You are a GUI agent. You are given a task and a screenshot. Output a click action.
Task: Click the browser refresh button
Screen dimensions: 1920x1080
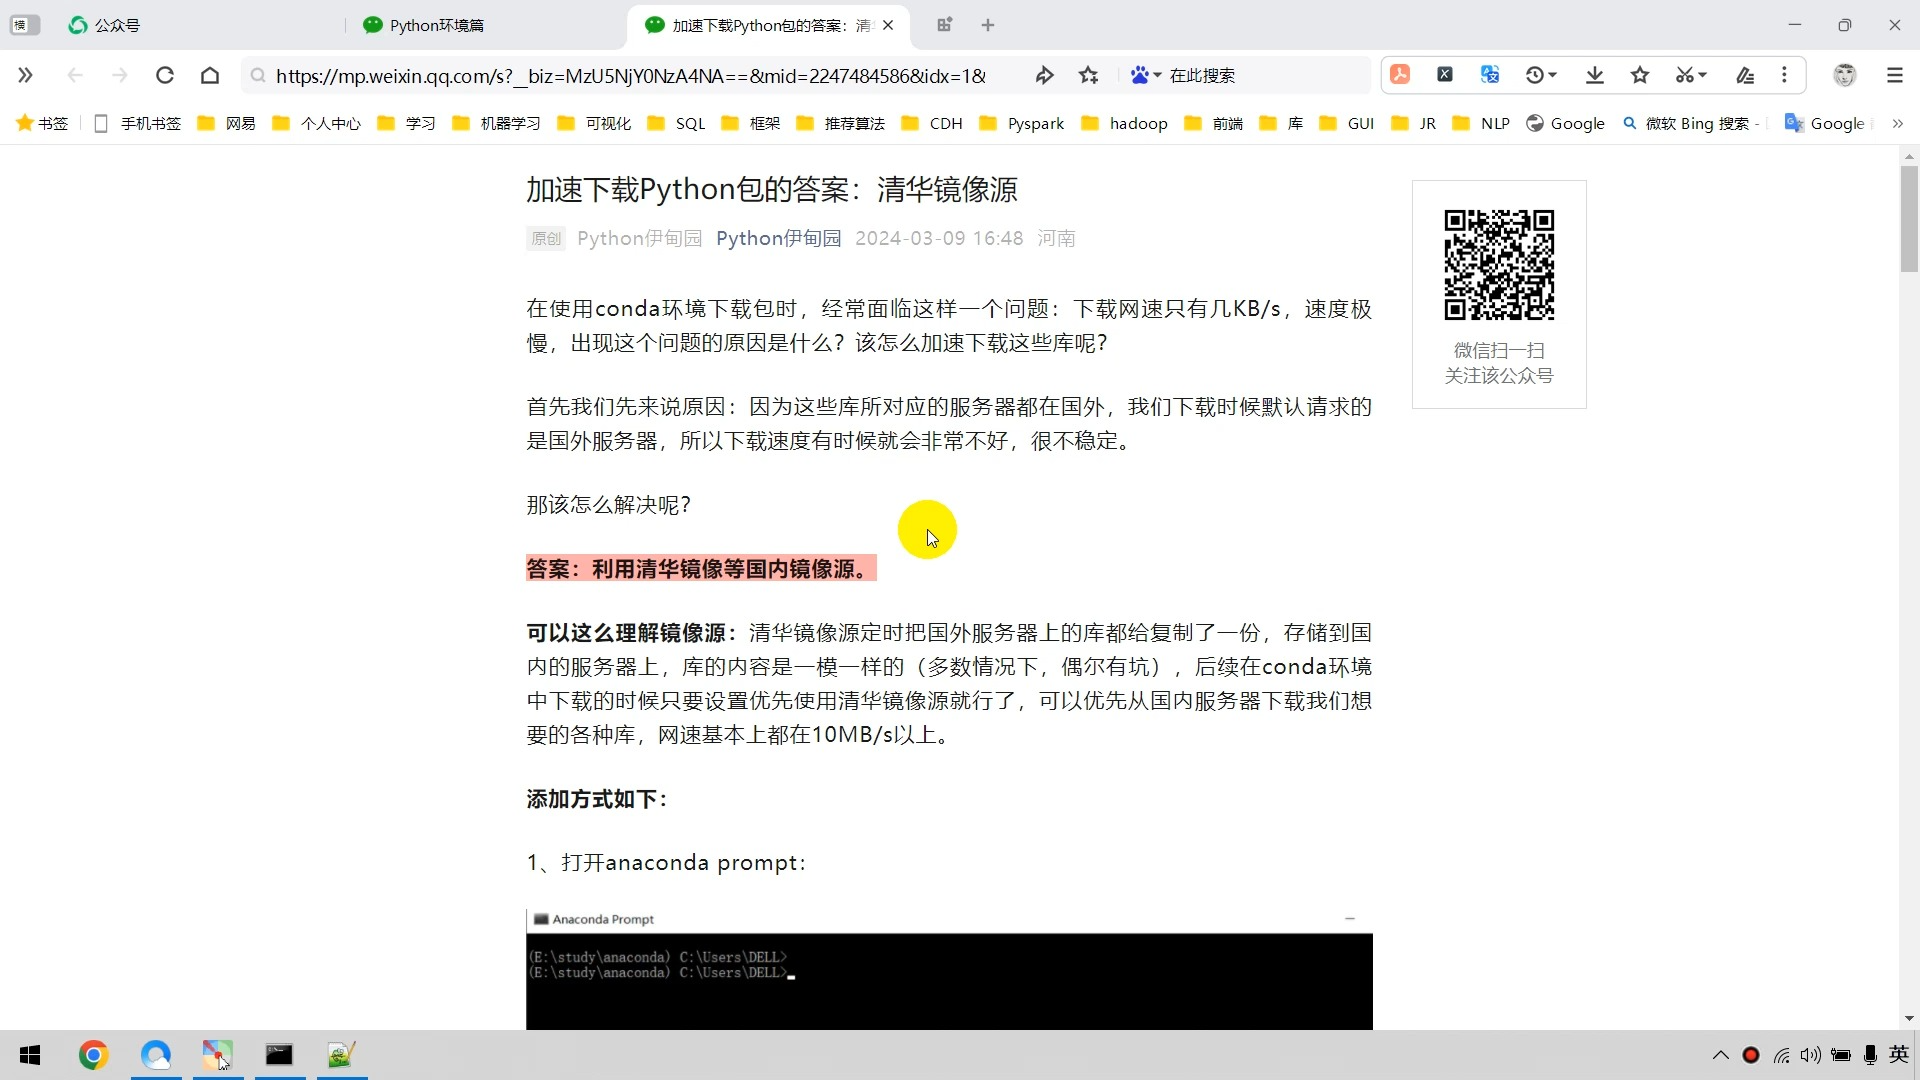(x=165, y=75)
